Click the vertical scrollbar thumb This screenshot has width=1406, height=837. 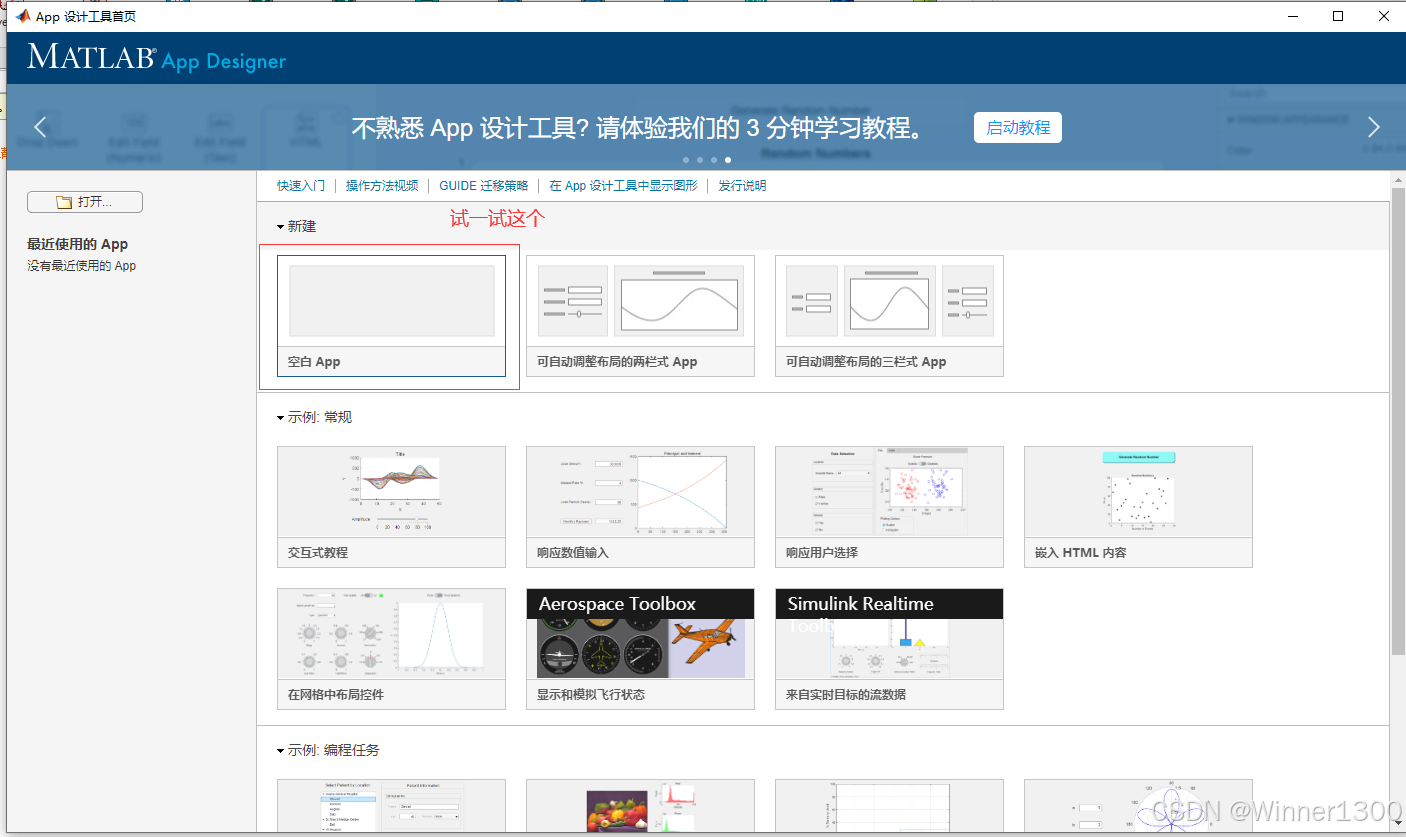point(1397,420)
